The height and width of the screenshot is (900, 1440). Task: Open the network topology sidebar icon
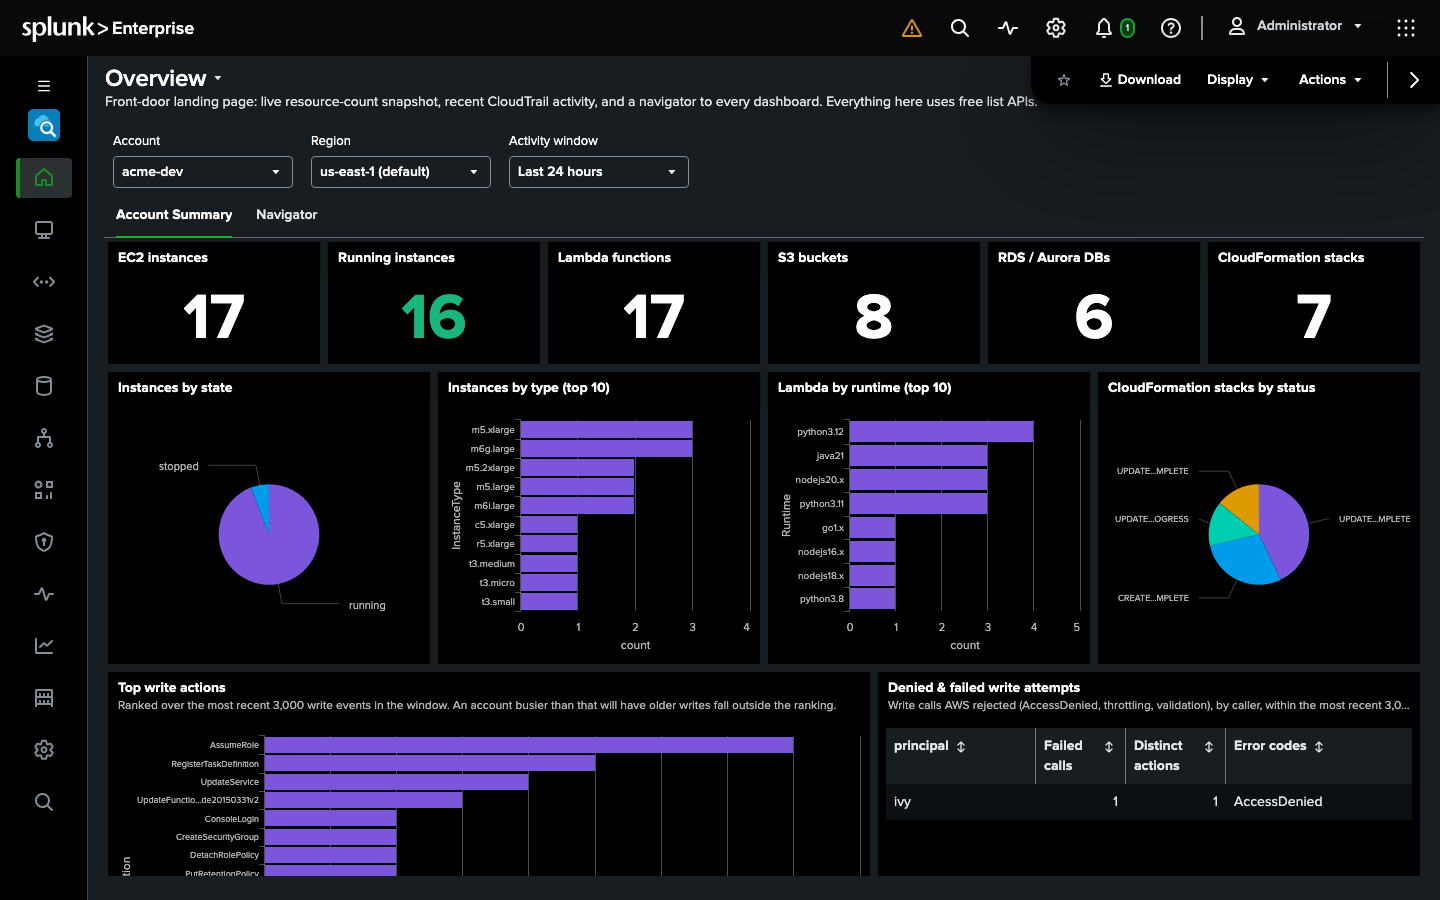44,438
